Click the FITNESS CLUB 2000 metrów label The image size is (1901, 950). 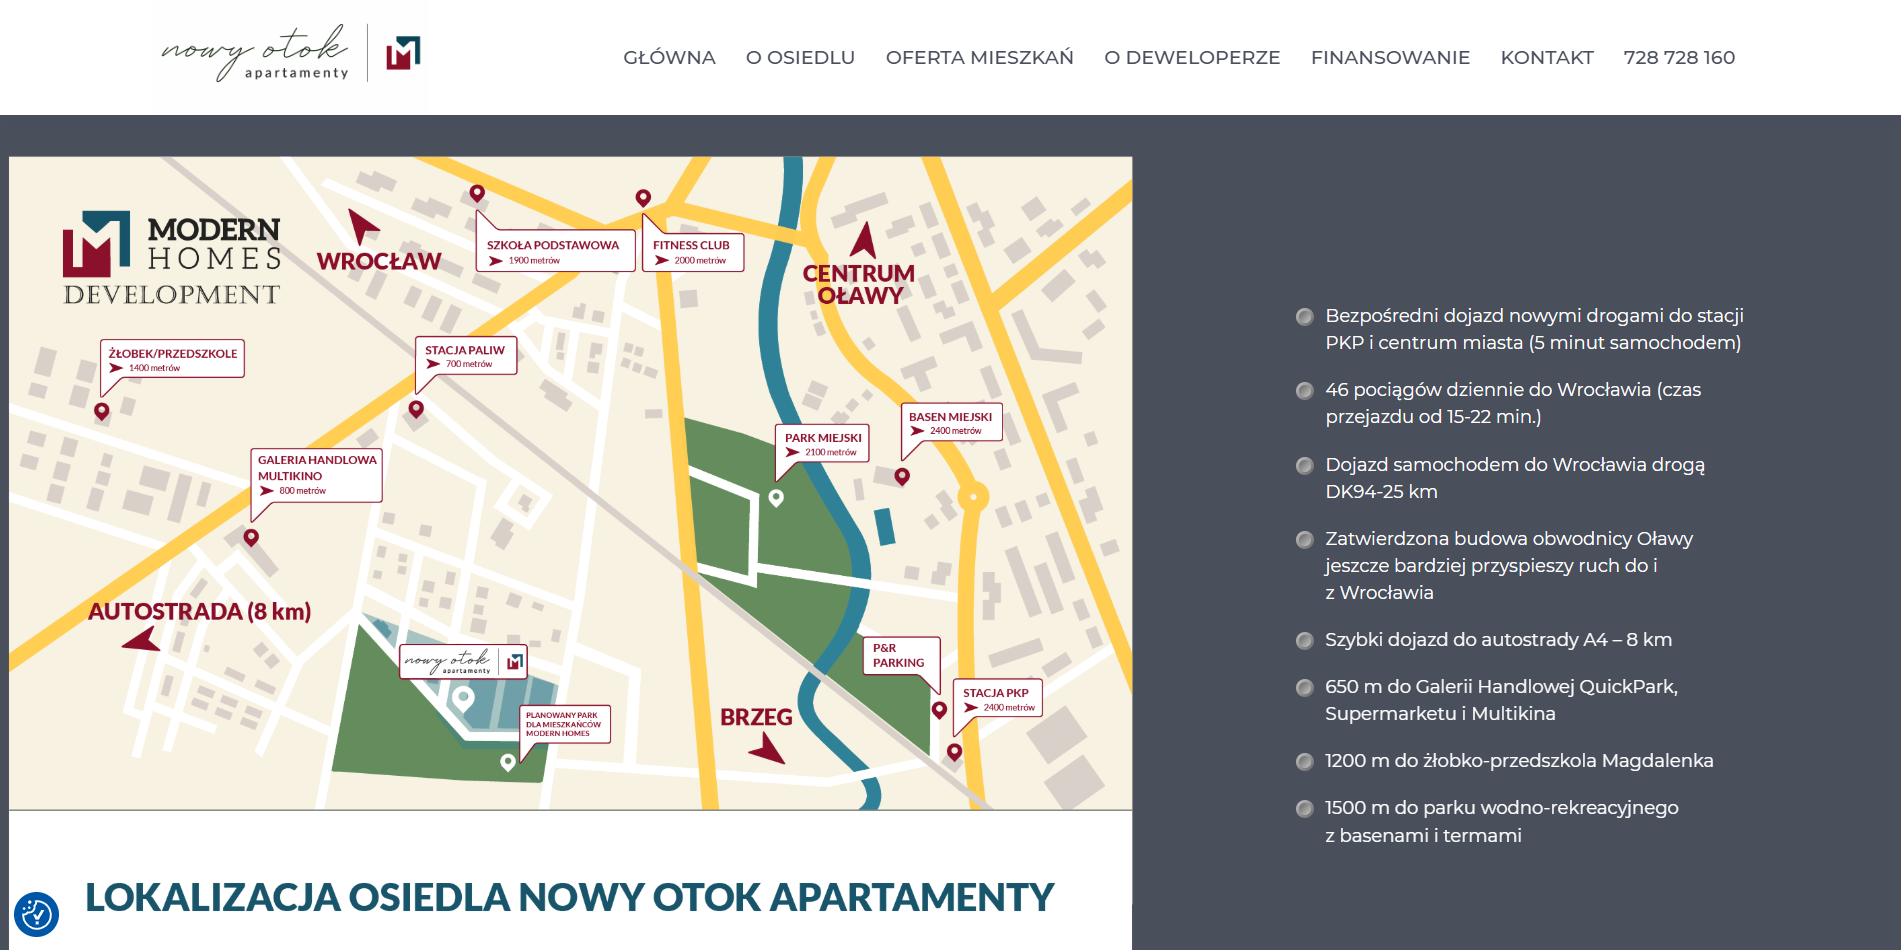click(x=693, y=252)
